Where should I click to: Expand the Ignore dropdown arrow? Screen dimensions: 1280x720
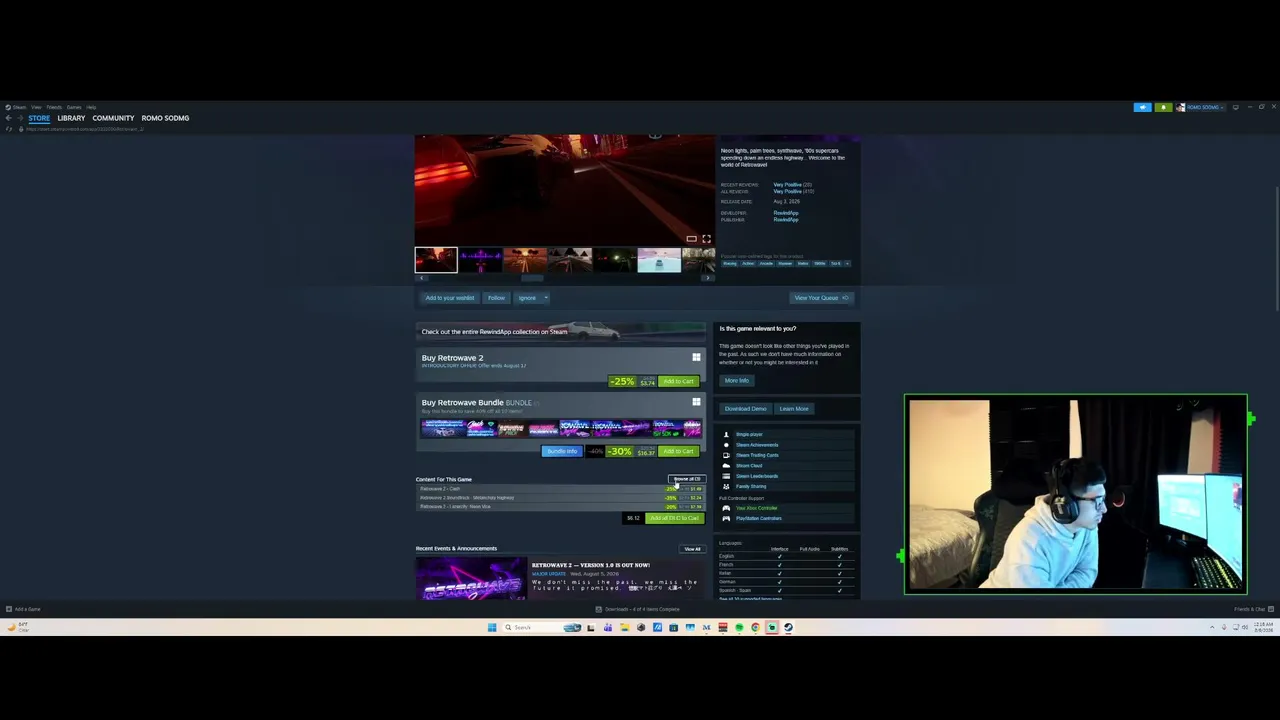pos(544,298)
